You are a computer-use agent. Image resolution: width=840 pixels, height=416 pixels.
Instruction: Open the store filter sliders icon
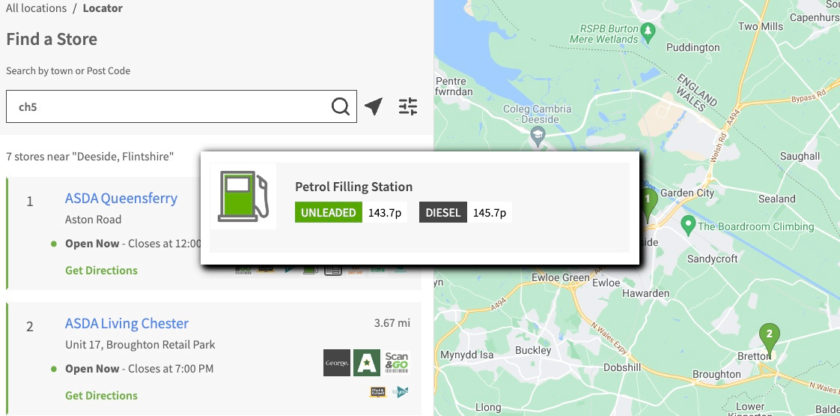click(x=408, y=107)
